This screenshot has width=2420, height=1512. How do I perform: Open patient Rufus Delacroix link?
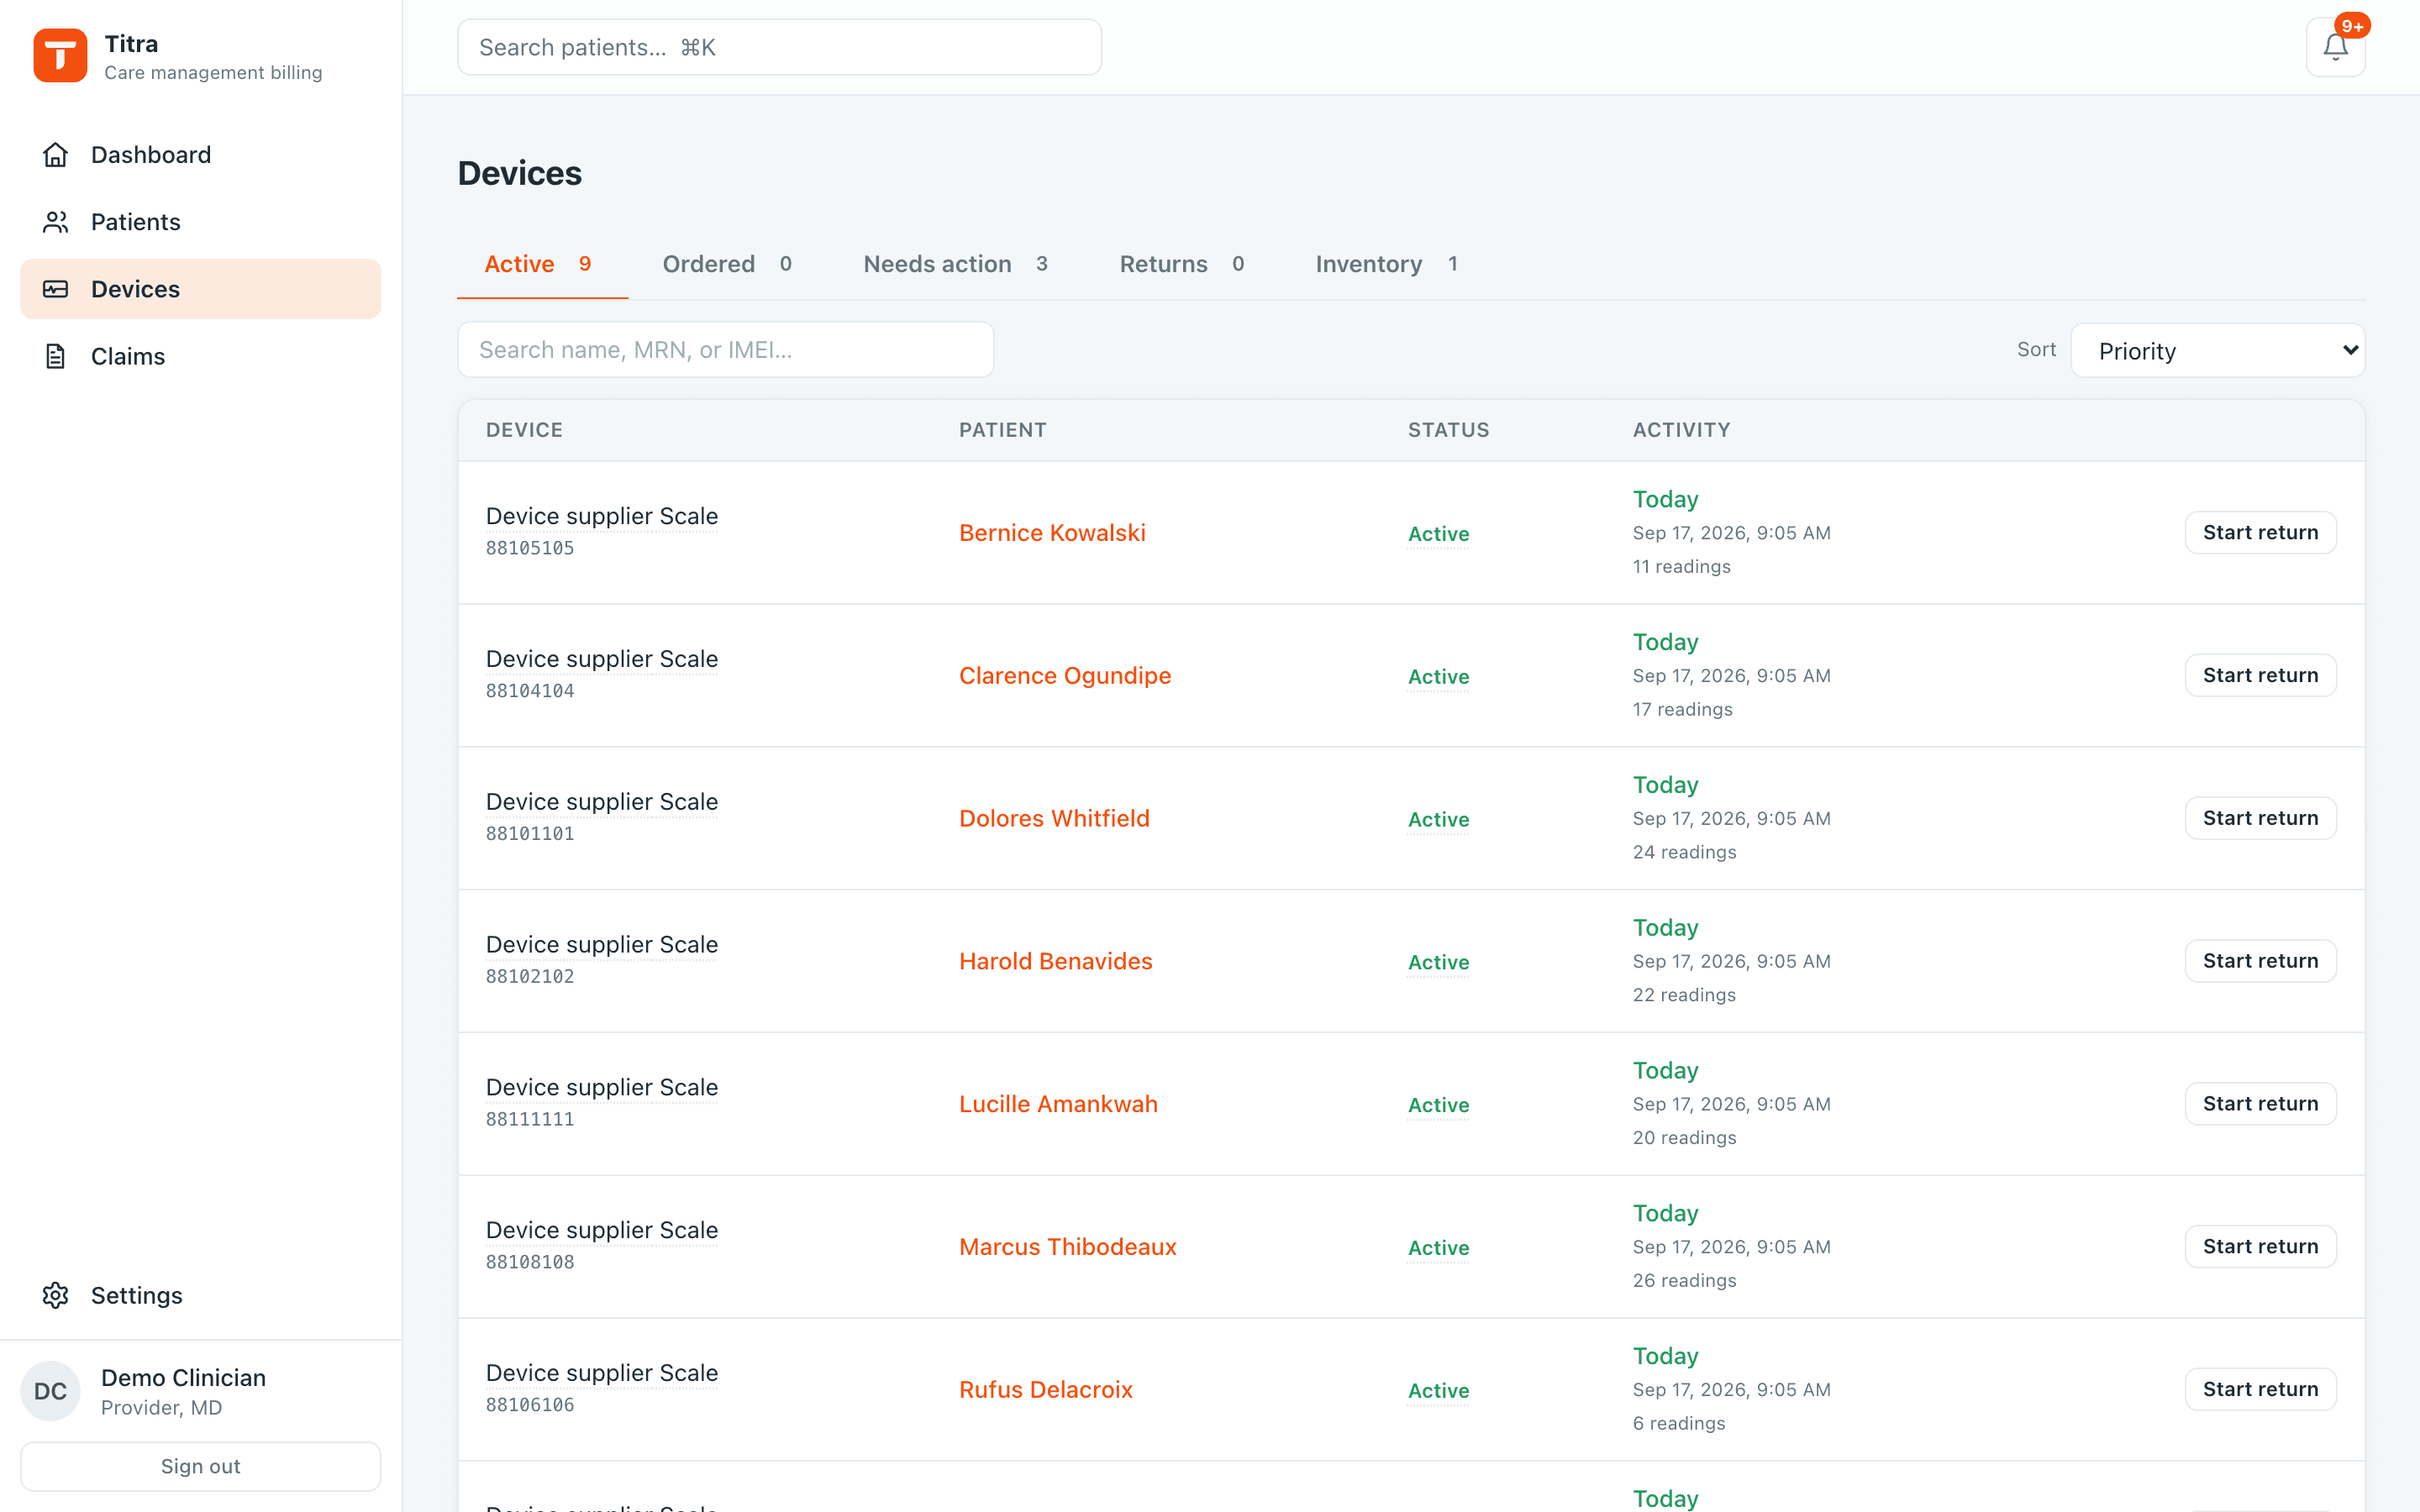1046,1390
